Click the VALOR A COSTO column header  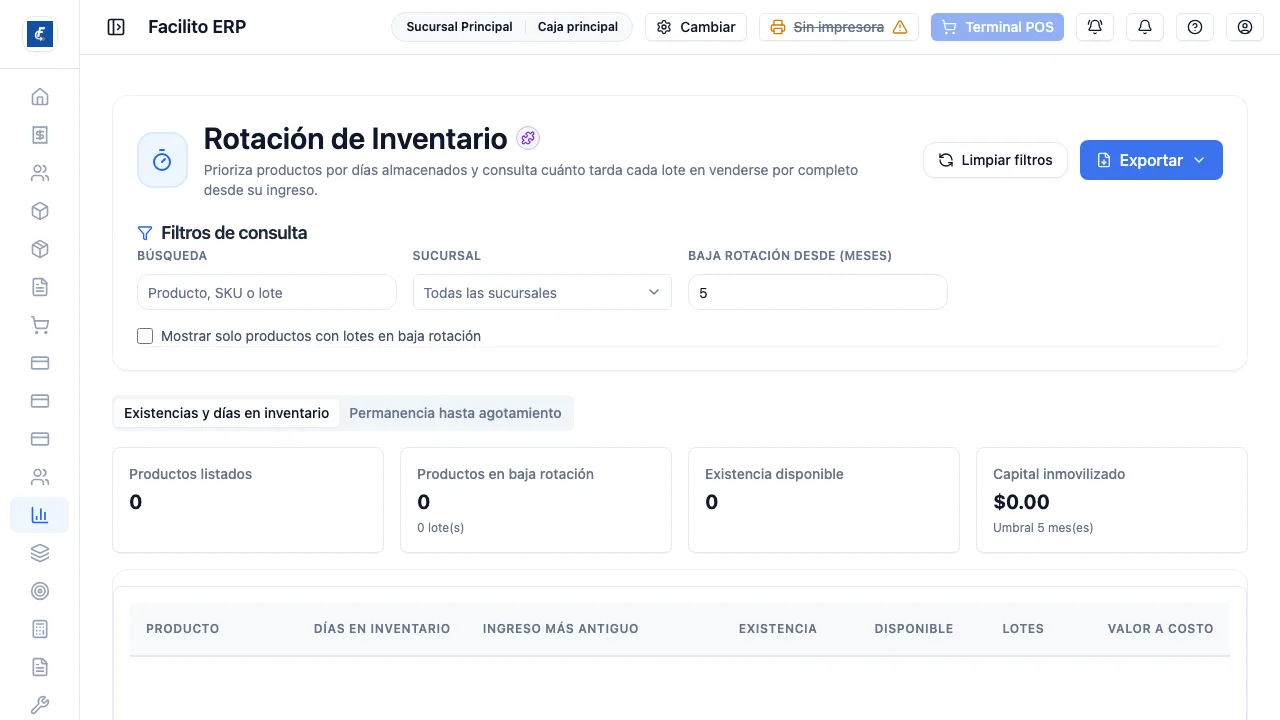tap(1161, 629)
